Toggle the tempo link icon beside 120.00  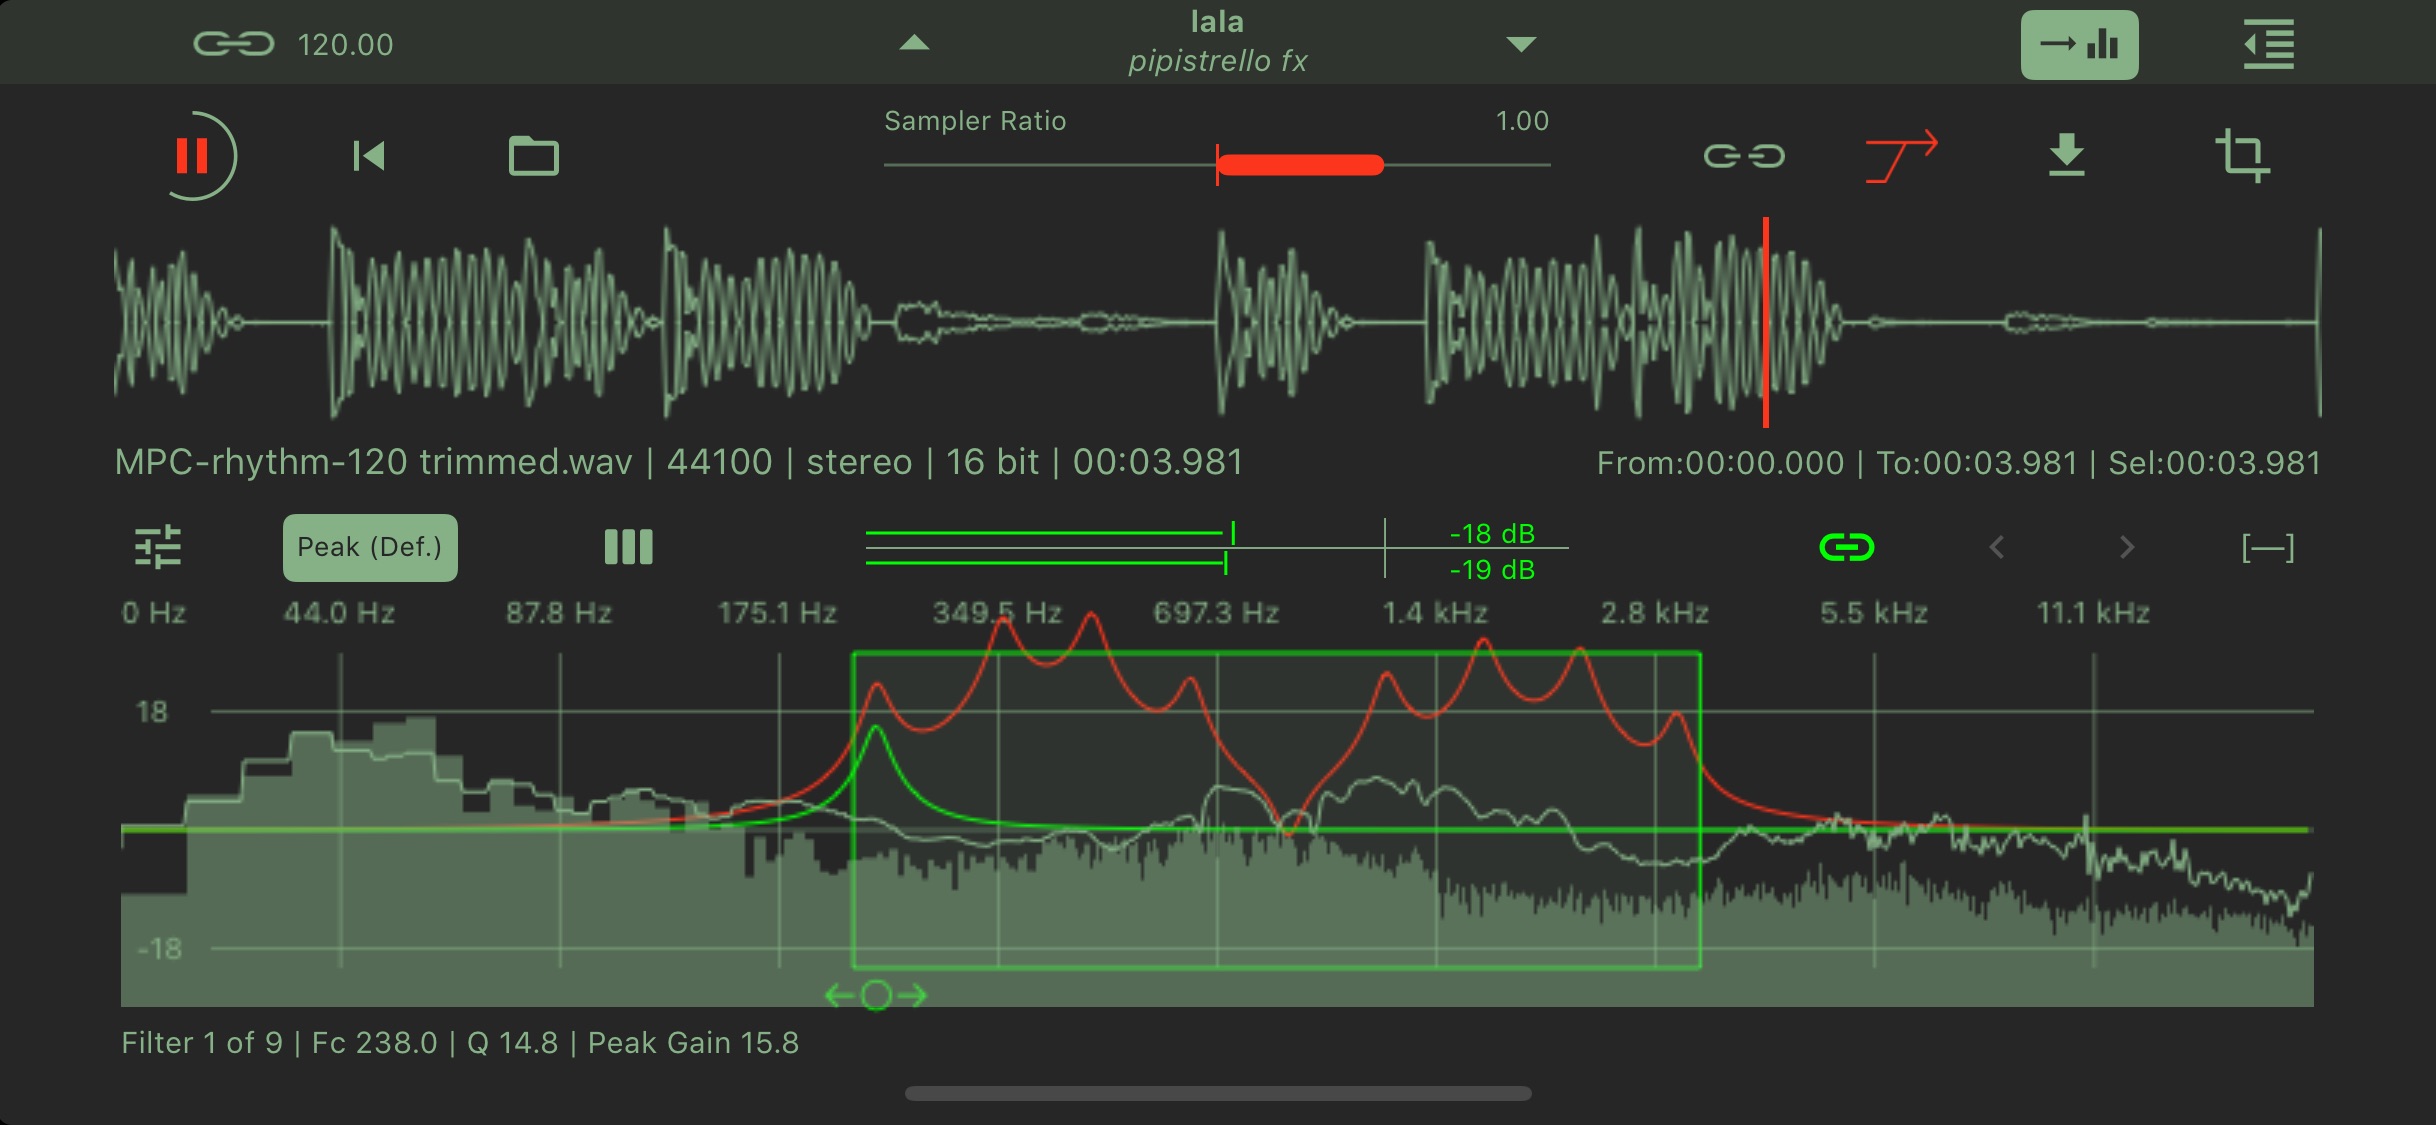coord(233,44)
